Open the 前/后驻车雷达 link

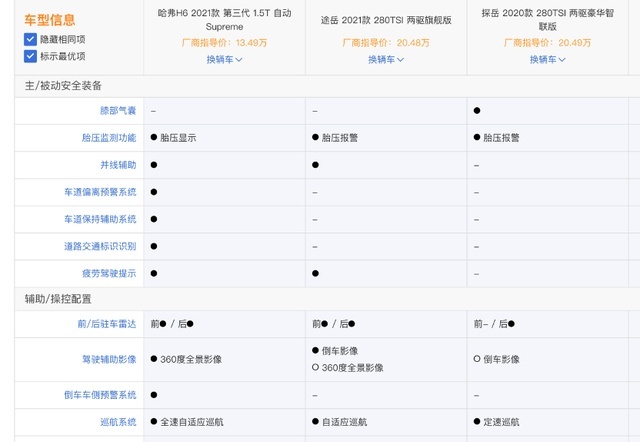(x=107, y=324)
